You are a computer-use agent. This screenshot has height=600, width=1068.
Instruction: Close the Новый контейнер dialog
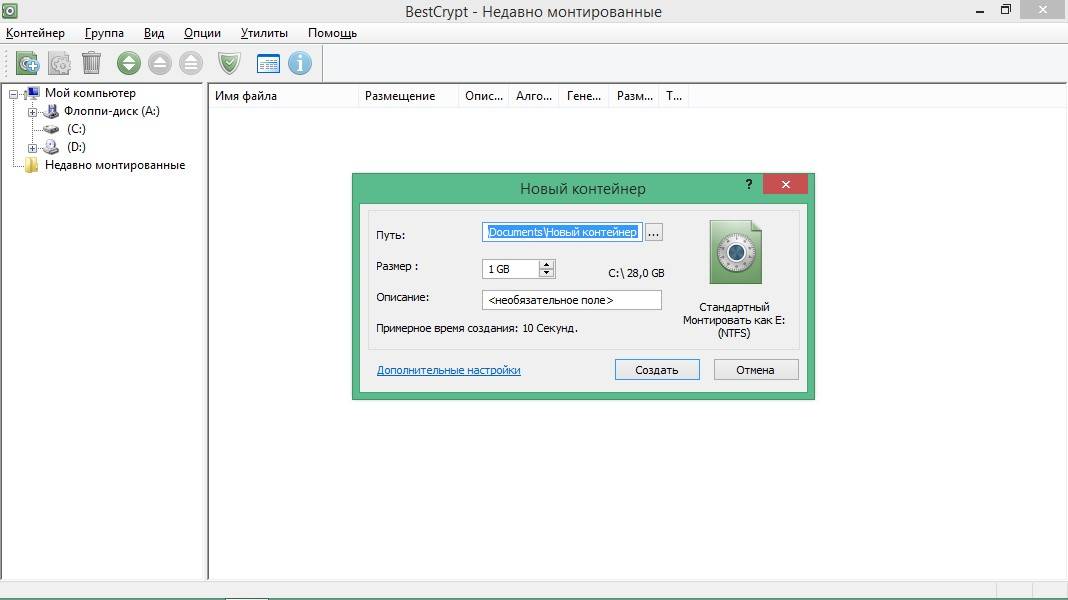[785, 184]
